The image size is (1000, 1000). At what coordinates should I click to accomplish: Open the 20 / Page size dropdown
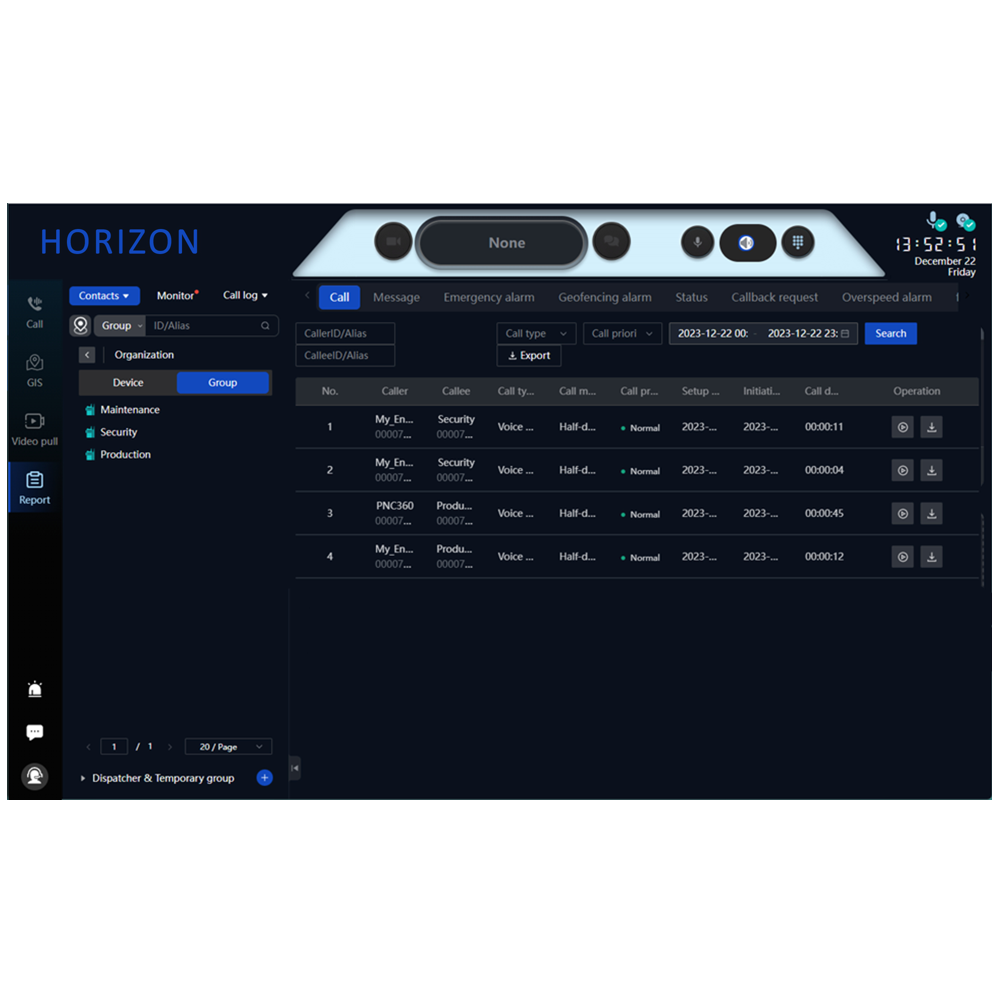229,747
